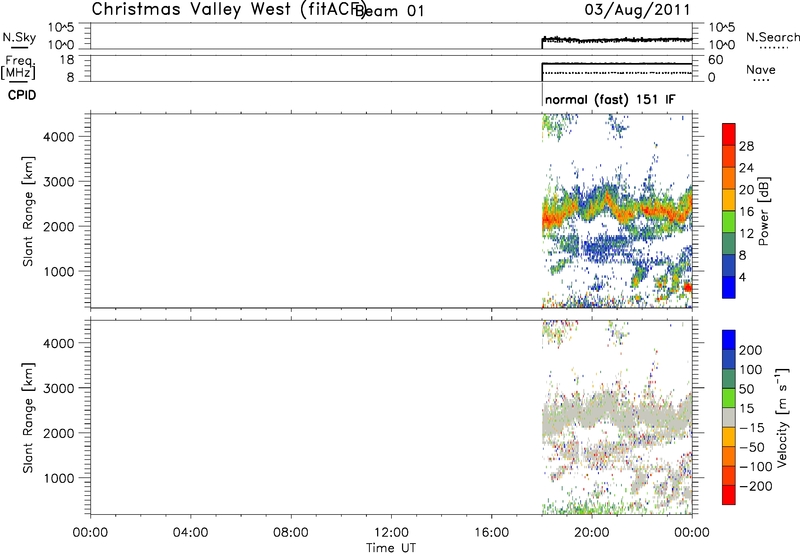Click the '12:00' time axis tick label
Image resolution: width=800 pixels, height=554 pixels.
tap(391, 533)
